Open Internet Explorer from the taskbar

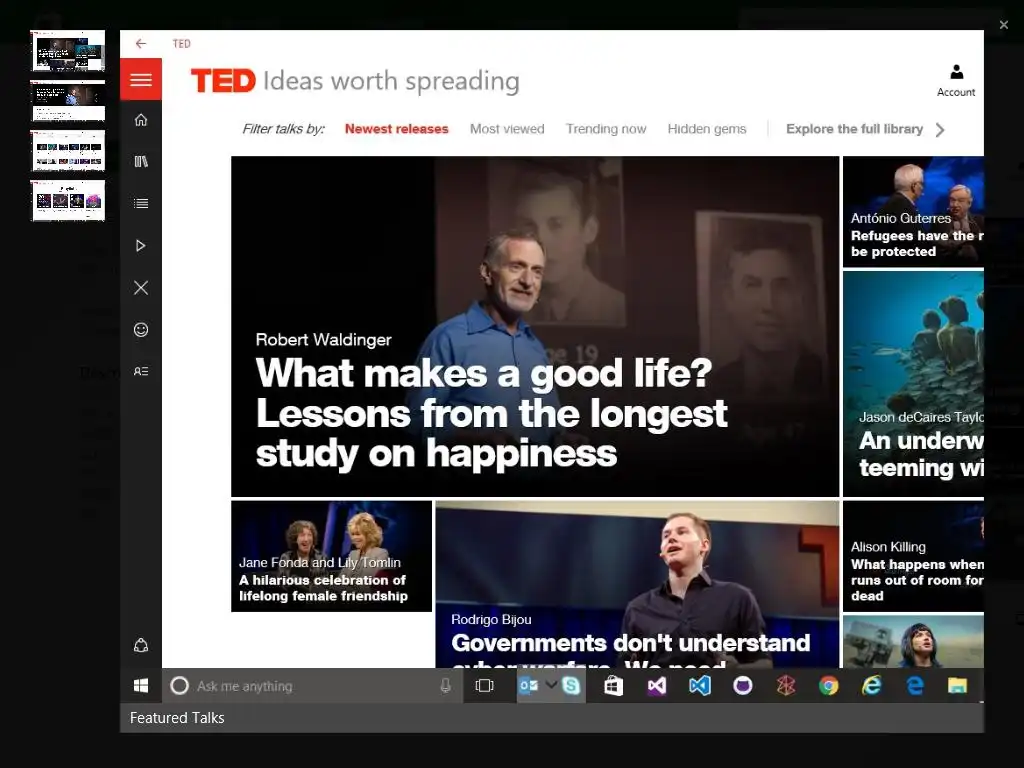(871, 686)
